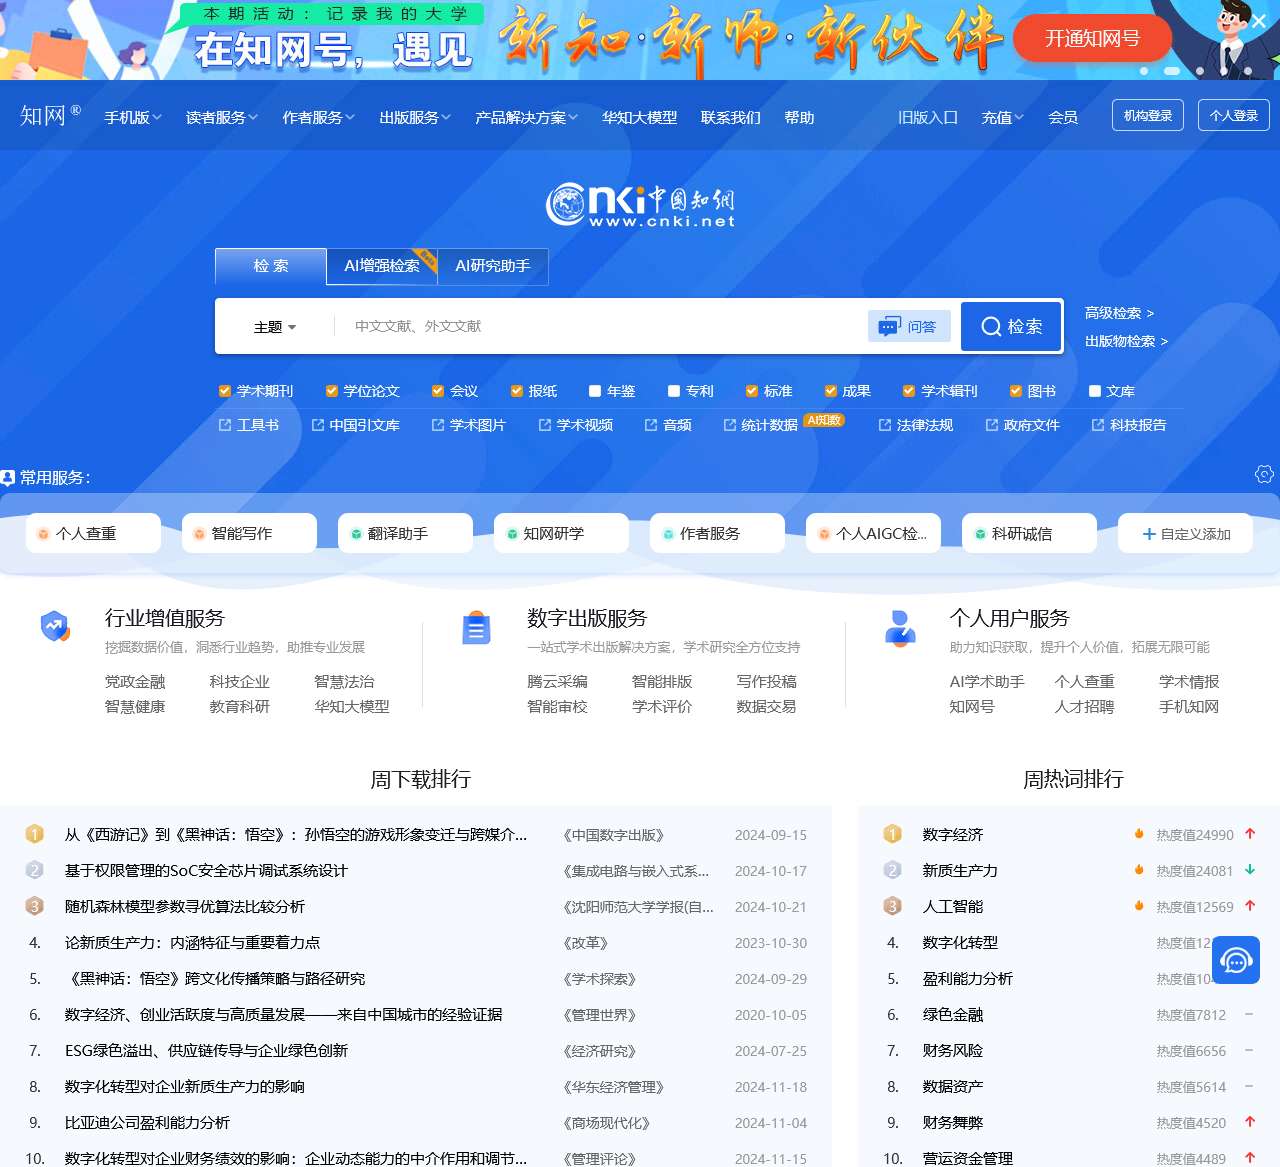Expand 读者服务 dropdown menu
The width and height of the screenshot is (1280, 1167).
coord(222,117)
